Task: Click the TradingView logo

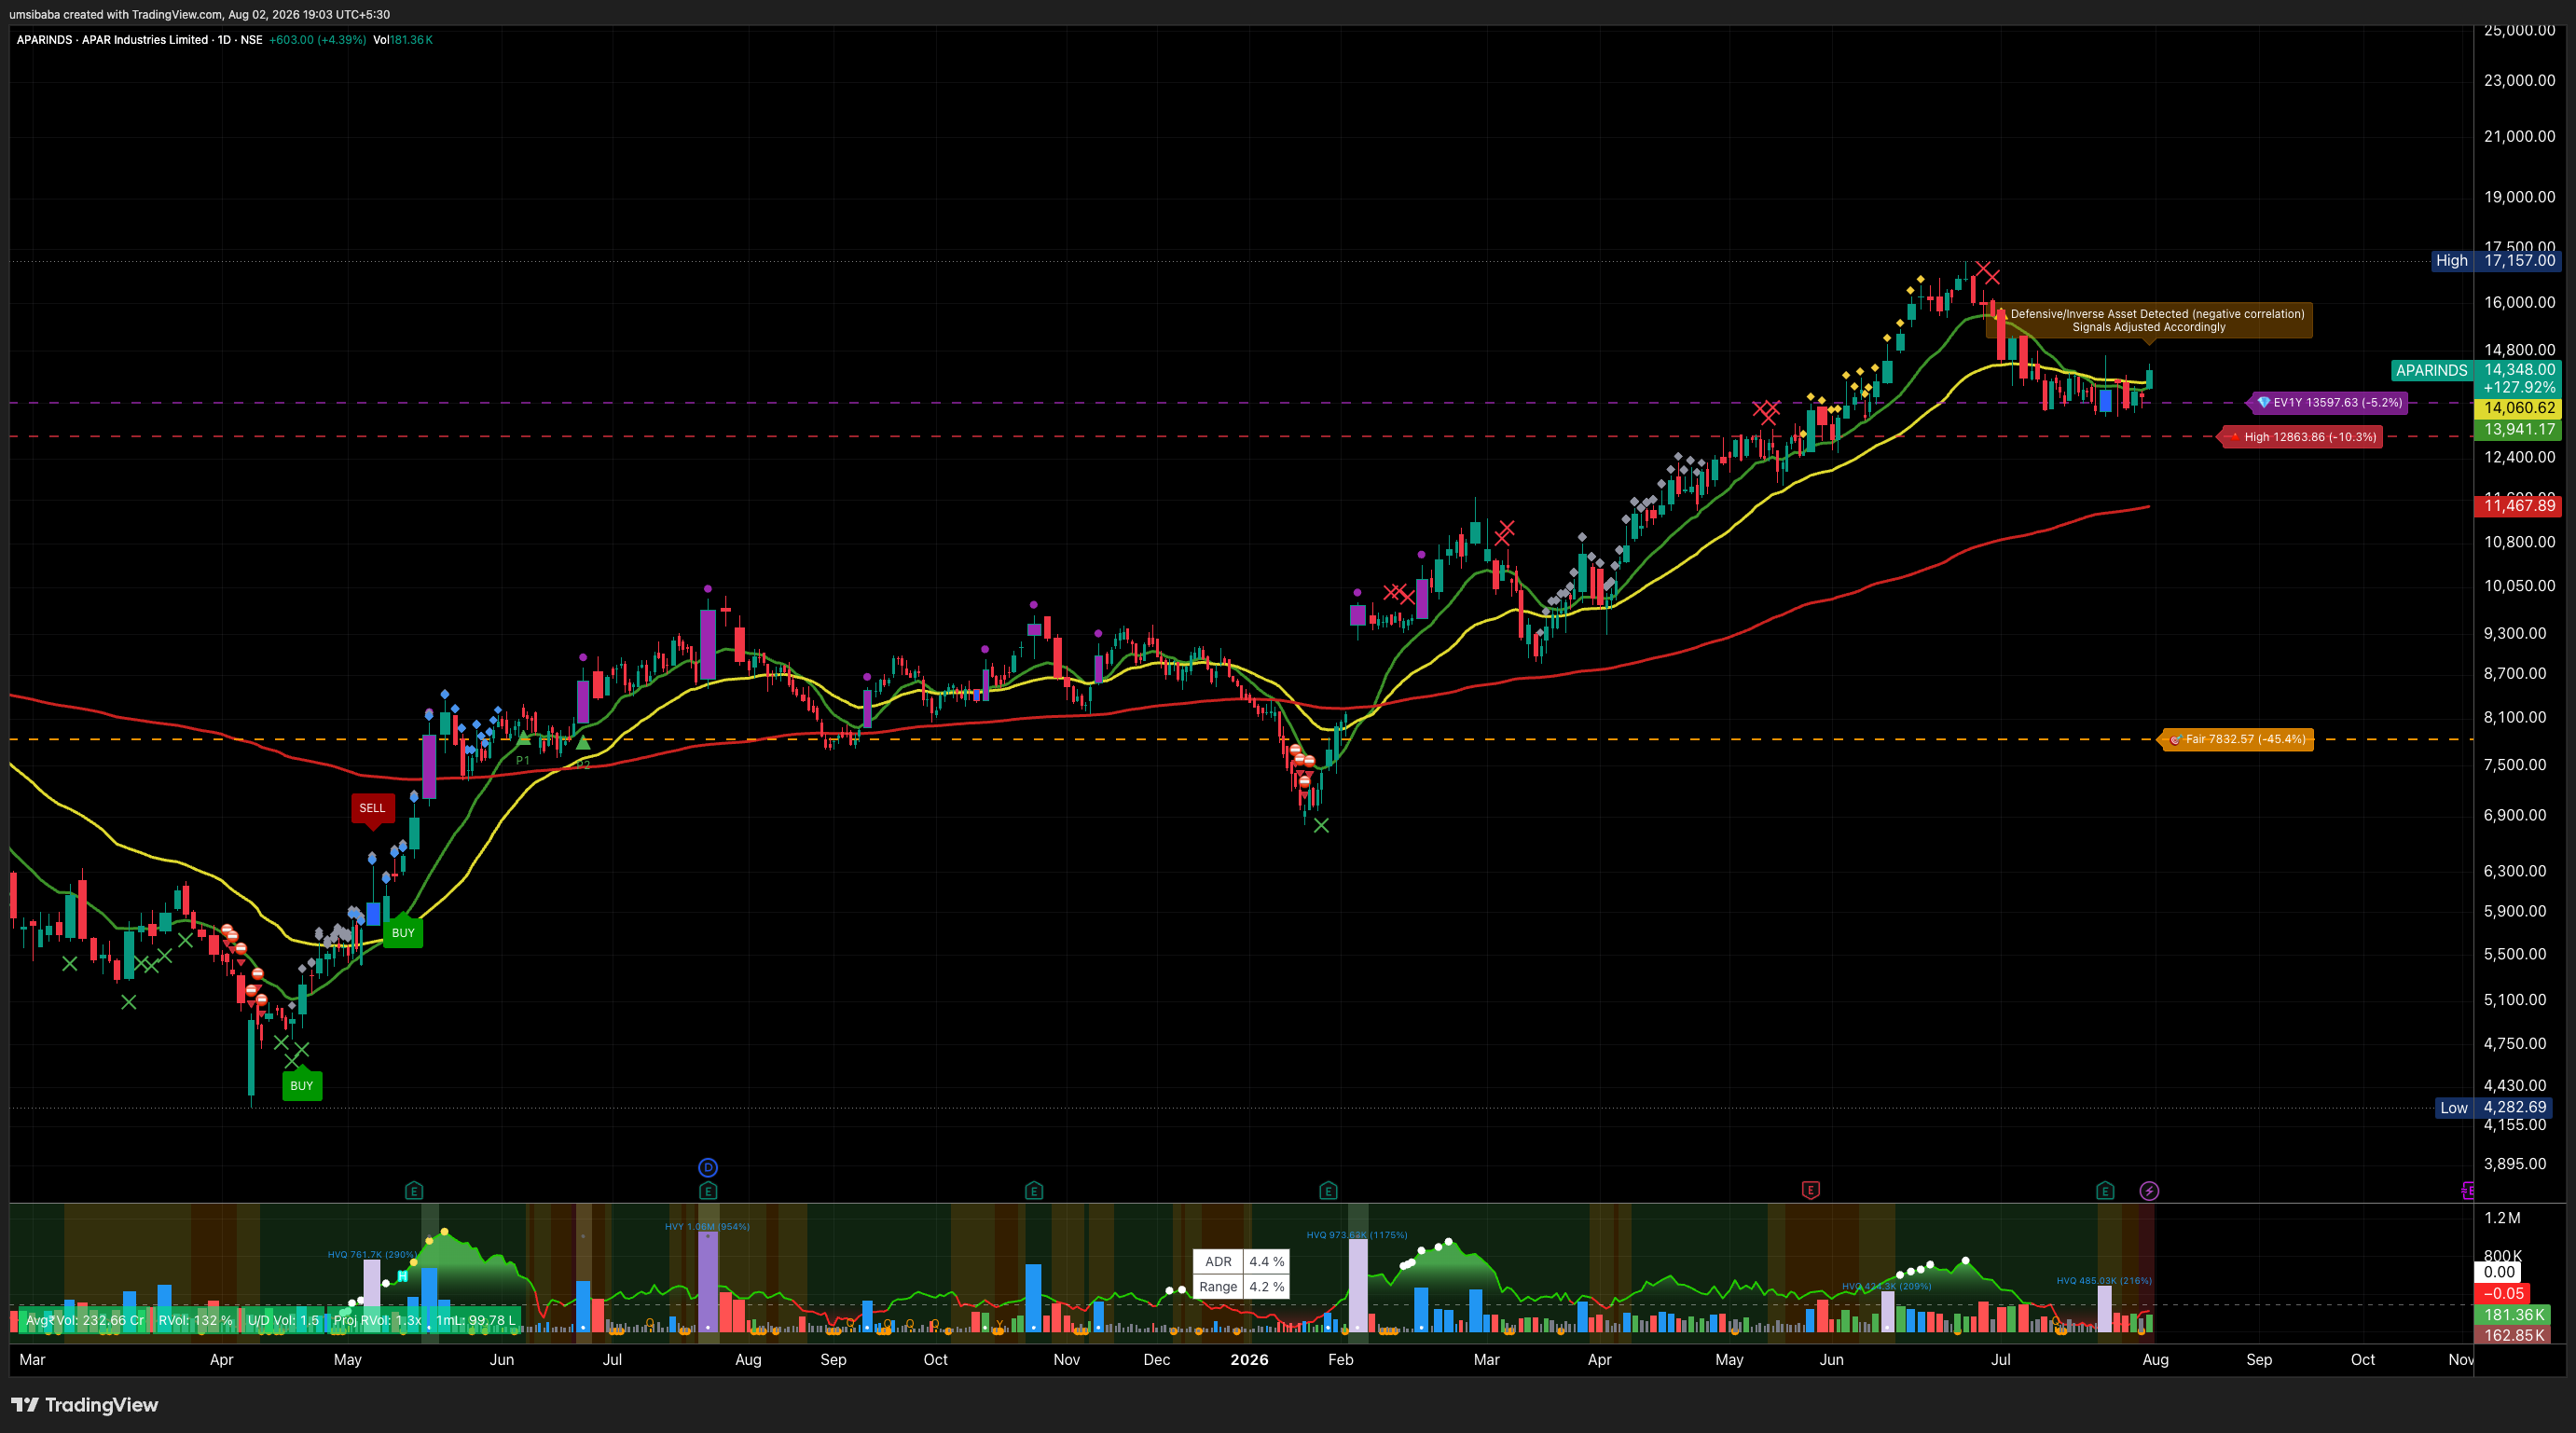Action: (85, 1405)
